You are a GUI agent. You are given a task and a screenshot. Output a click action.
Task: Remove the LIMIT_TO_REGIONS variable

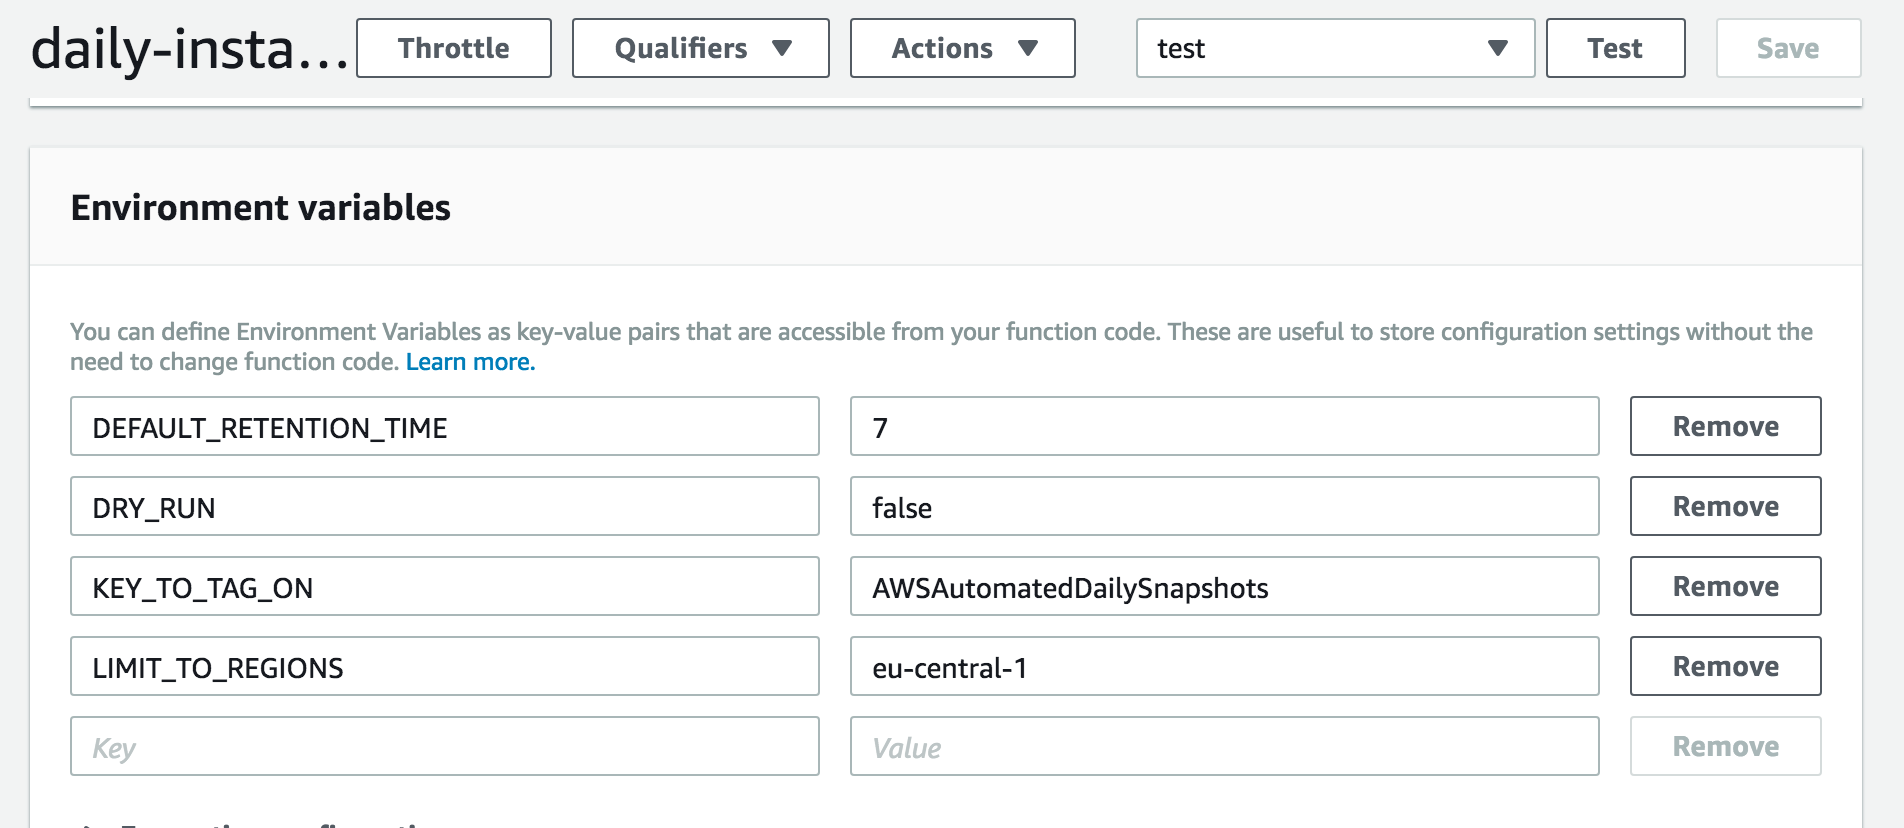[x=1725, y=667]
